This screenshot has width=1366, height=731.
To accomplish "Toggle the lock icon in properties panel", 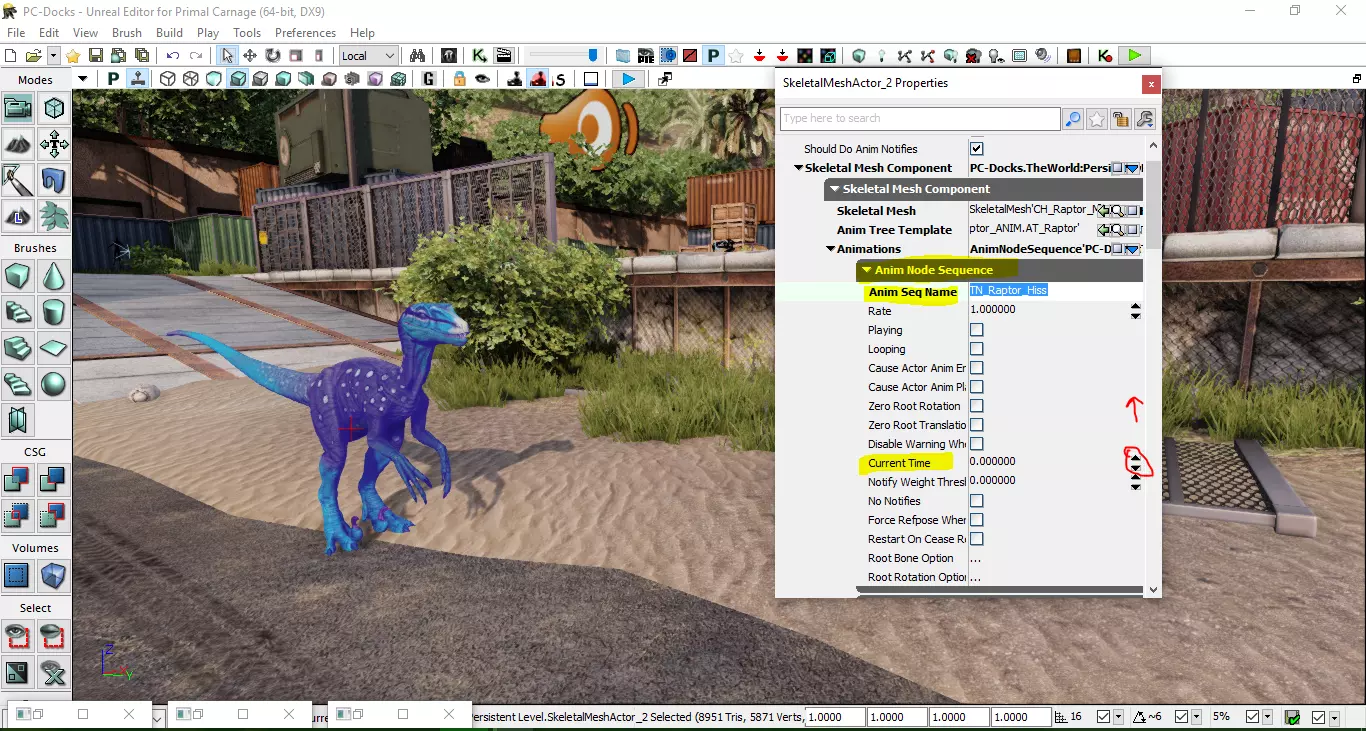I will (x=1120, y=120).
